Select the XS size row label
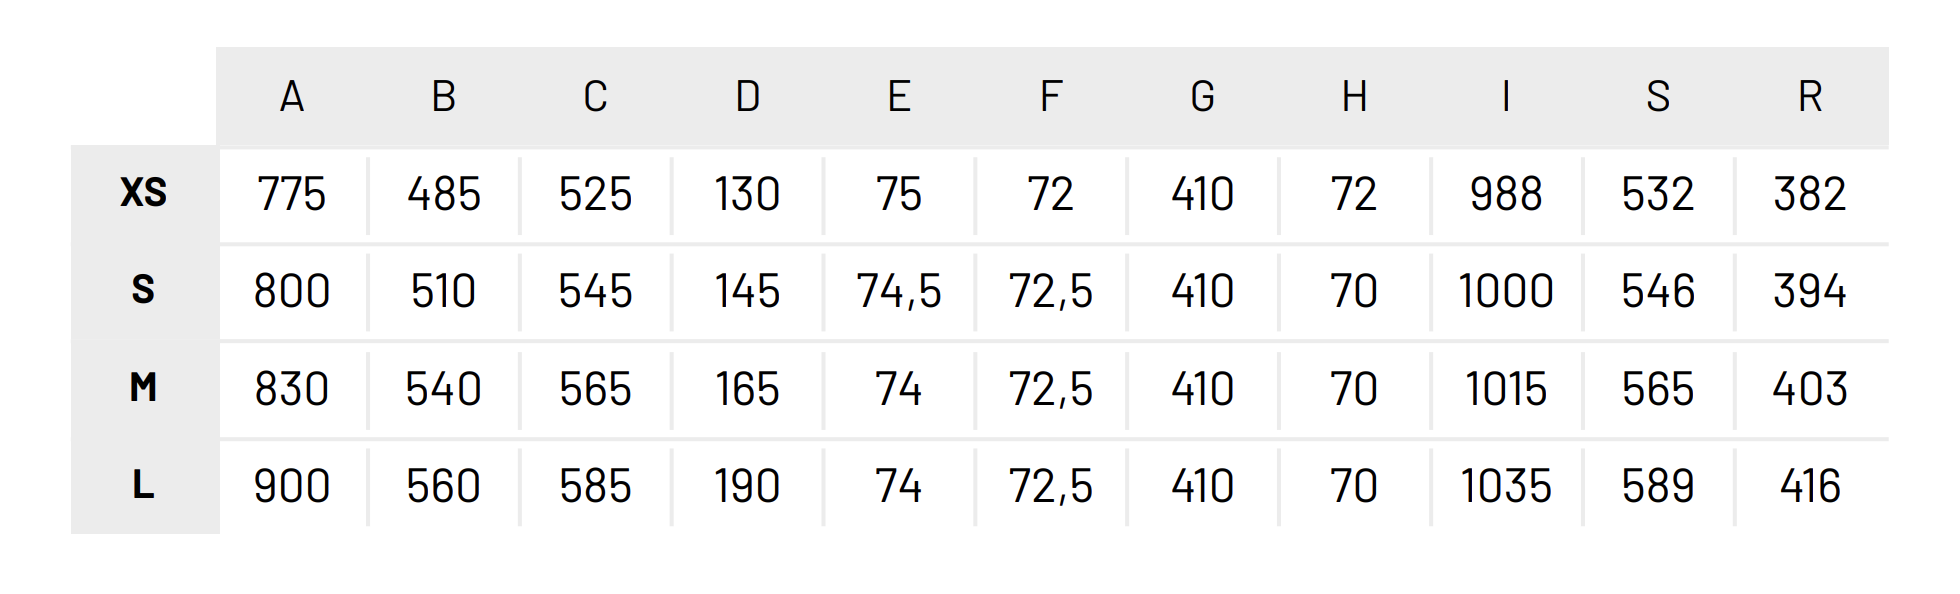Image resolution: width=1960 pixels, height=594 pixels. [x=144, y=193]
